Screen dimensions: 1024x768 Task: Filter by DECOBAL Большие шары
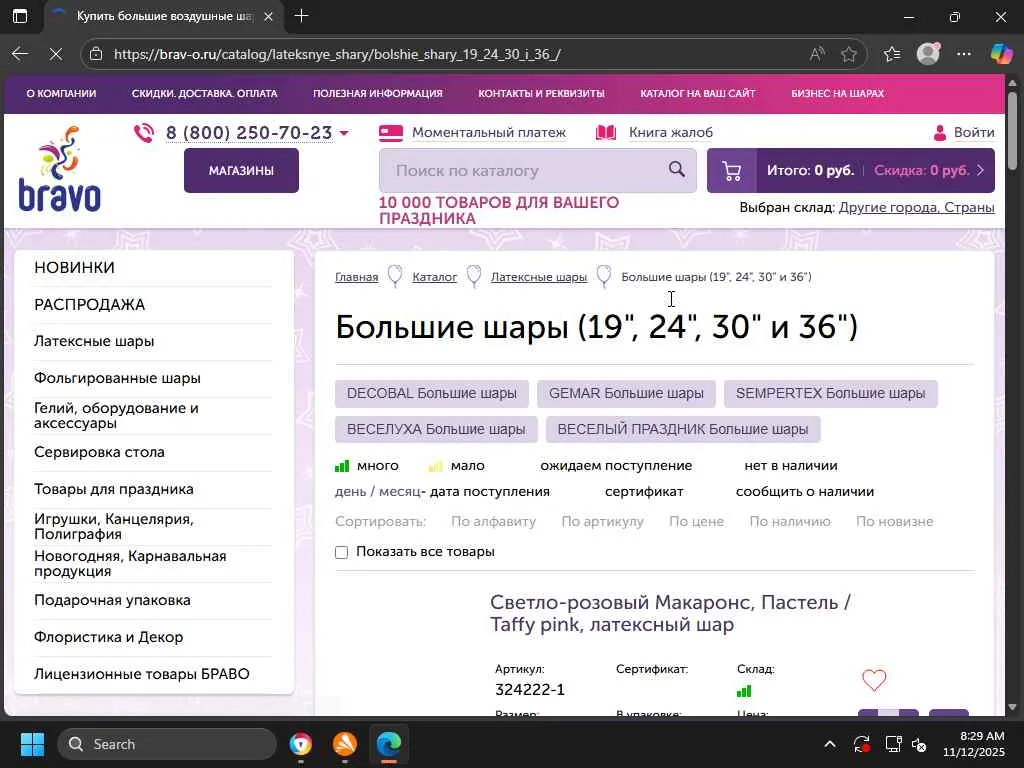[x=432, y=393]
